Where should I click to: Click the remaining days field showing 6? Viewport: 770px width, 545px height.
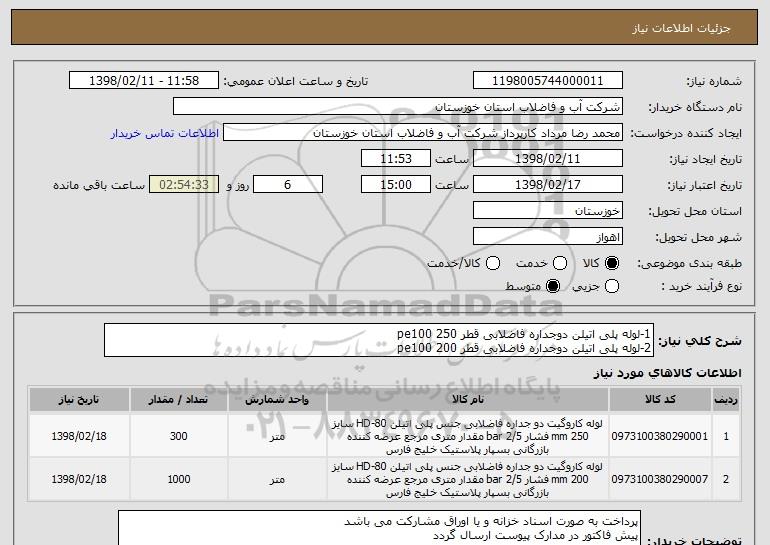[288, 185]
